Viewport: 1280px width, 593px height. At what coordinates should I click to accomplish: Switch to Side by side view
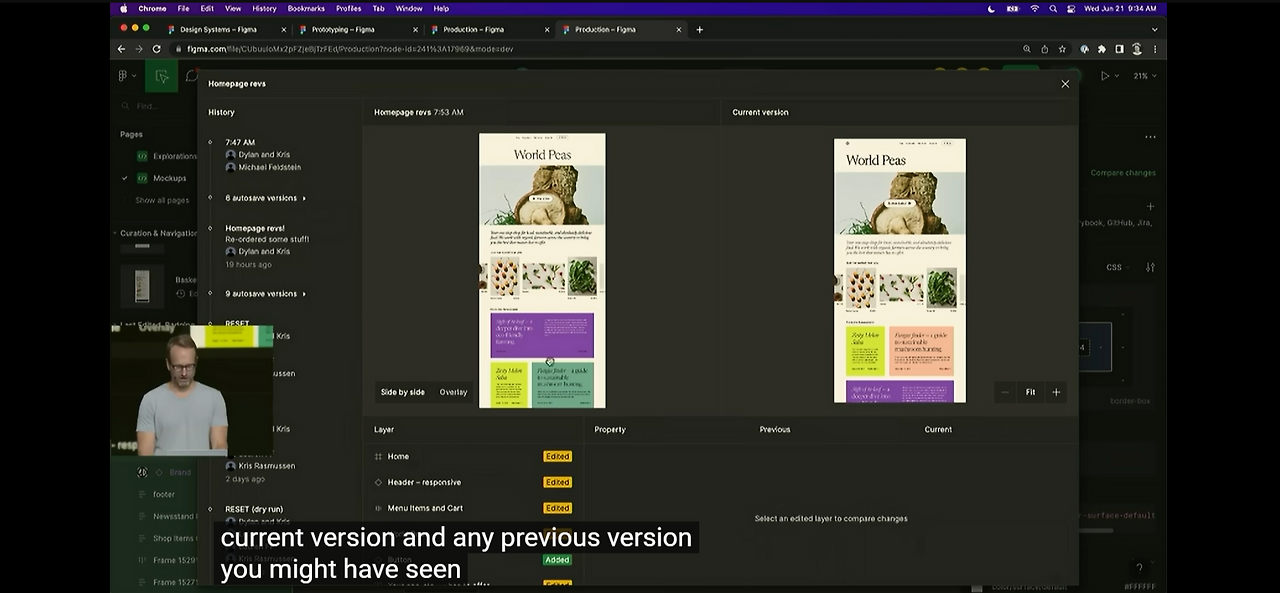click(402, 392)
